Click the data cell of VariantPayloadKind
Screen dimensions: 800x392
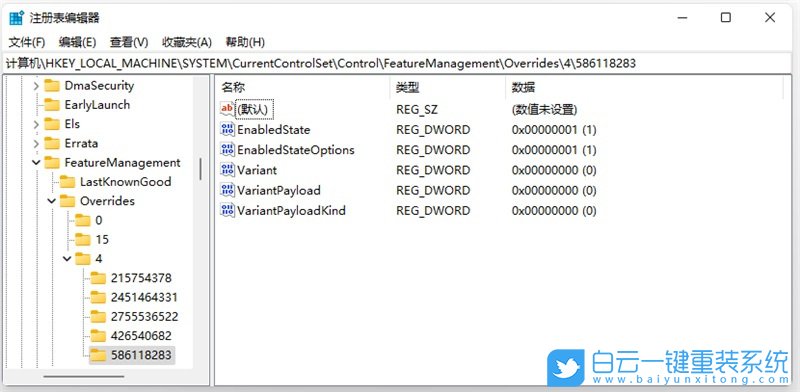click(x=554, y=210)
